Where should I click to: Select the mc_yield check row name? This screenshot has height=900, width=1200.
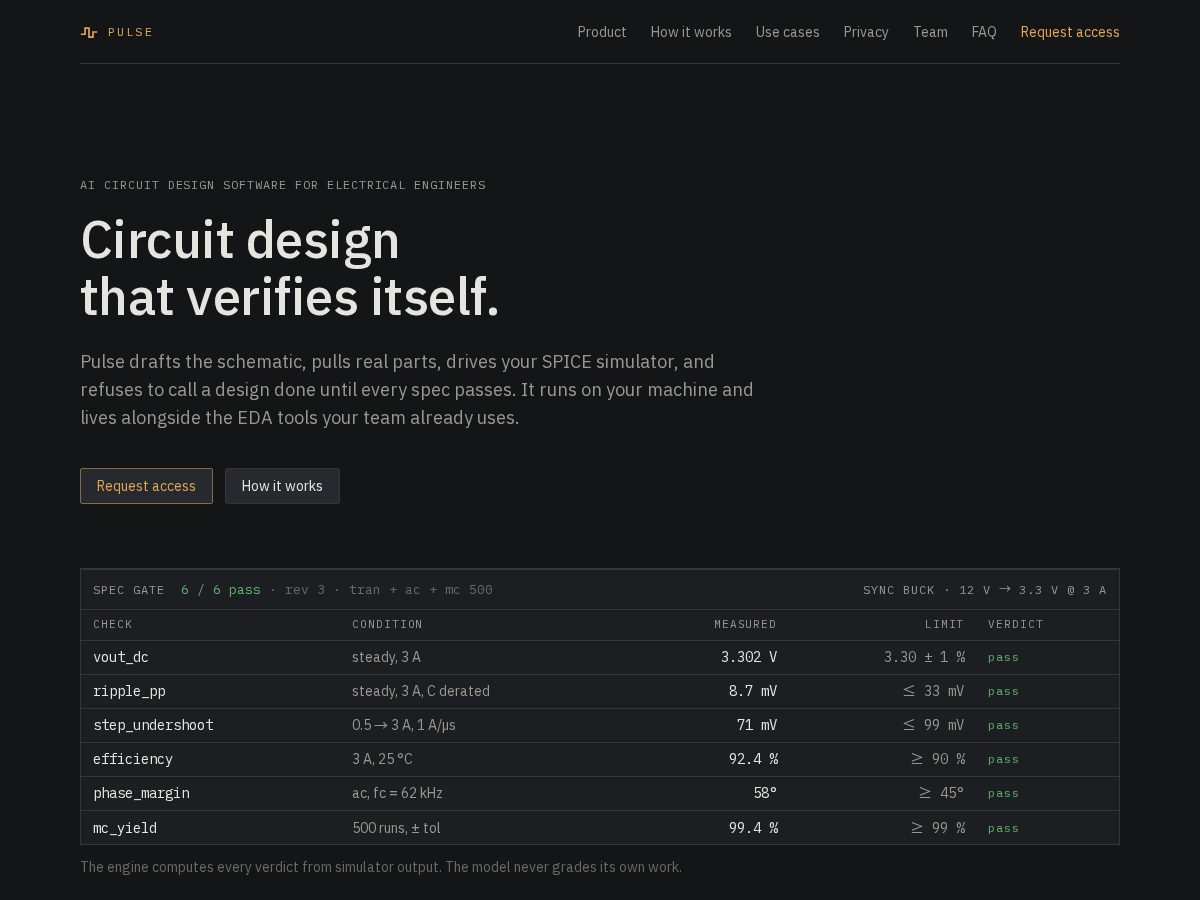click(125, 828)
